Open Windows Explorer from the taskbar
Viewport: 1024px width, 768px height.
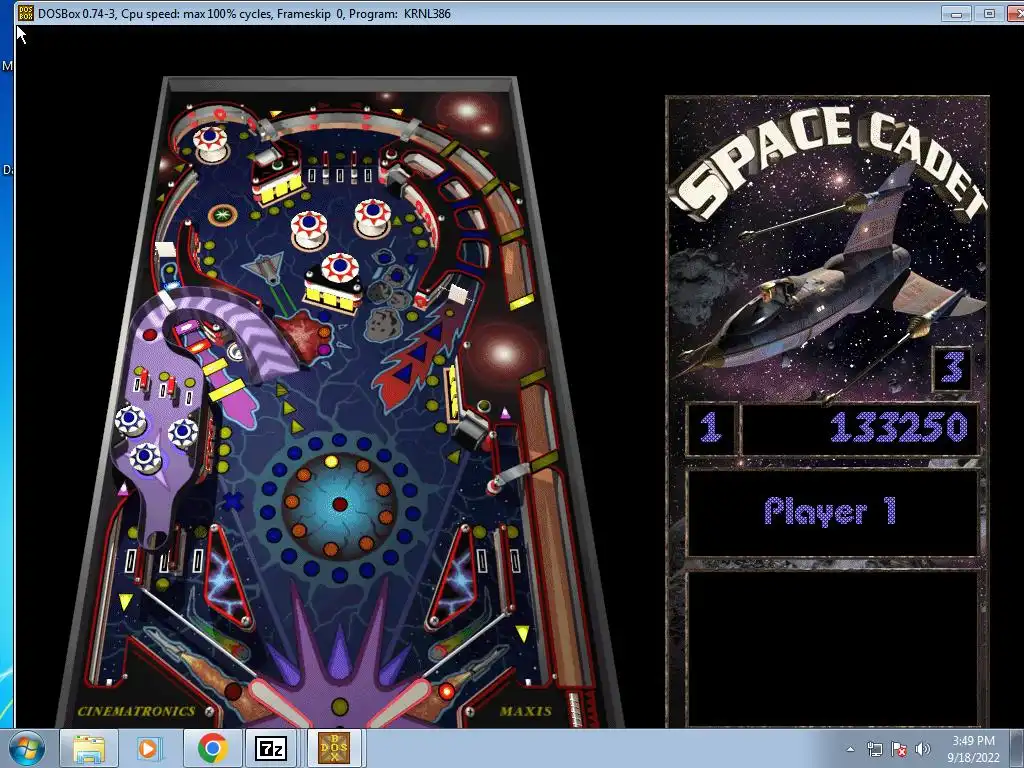click(x=89, y=748)
